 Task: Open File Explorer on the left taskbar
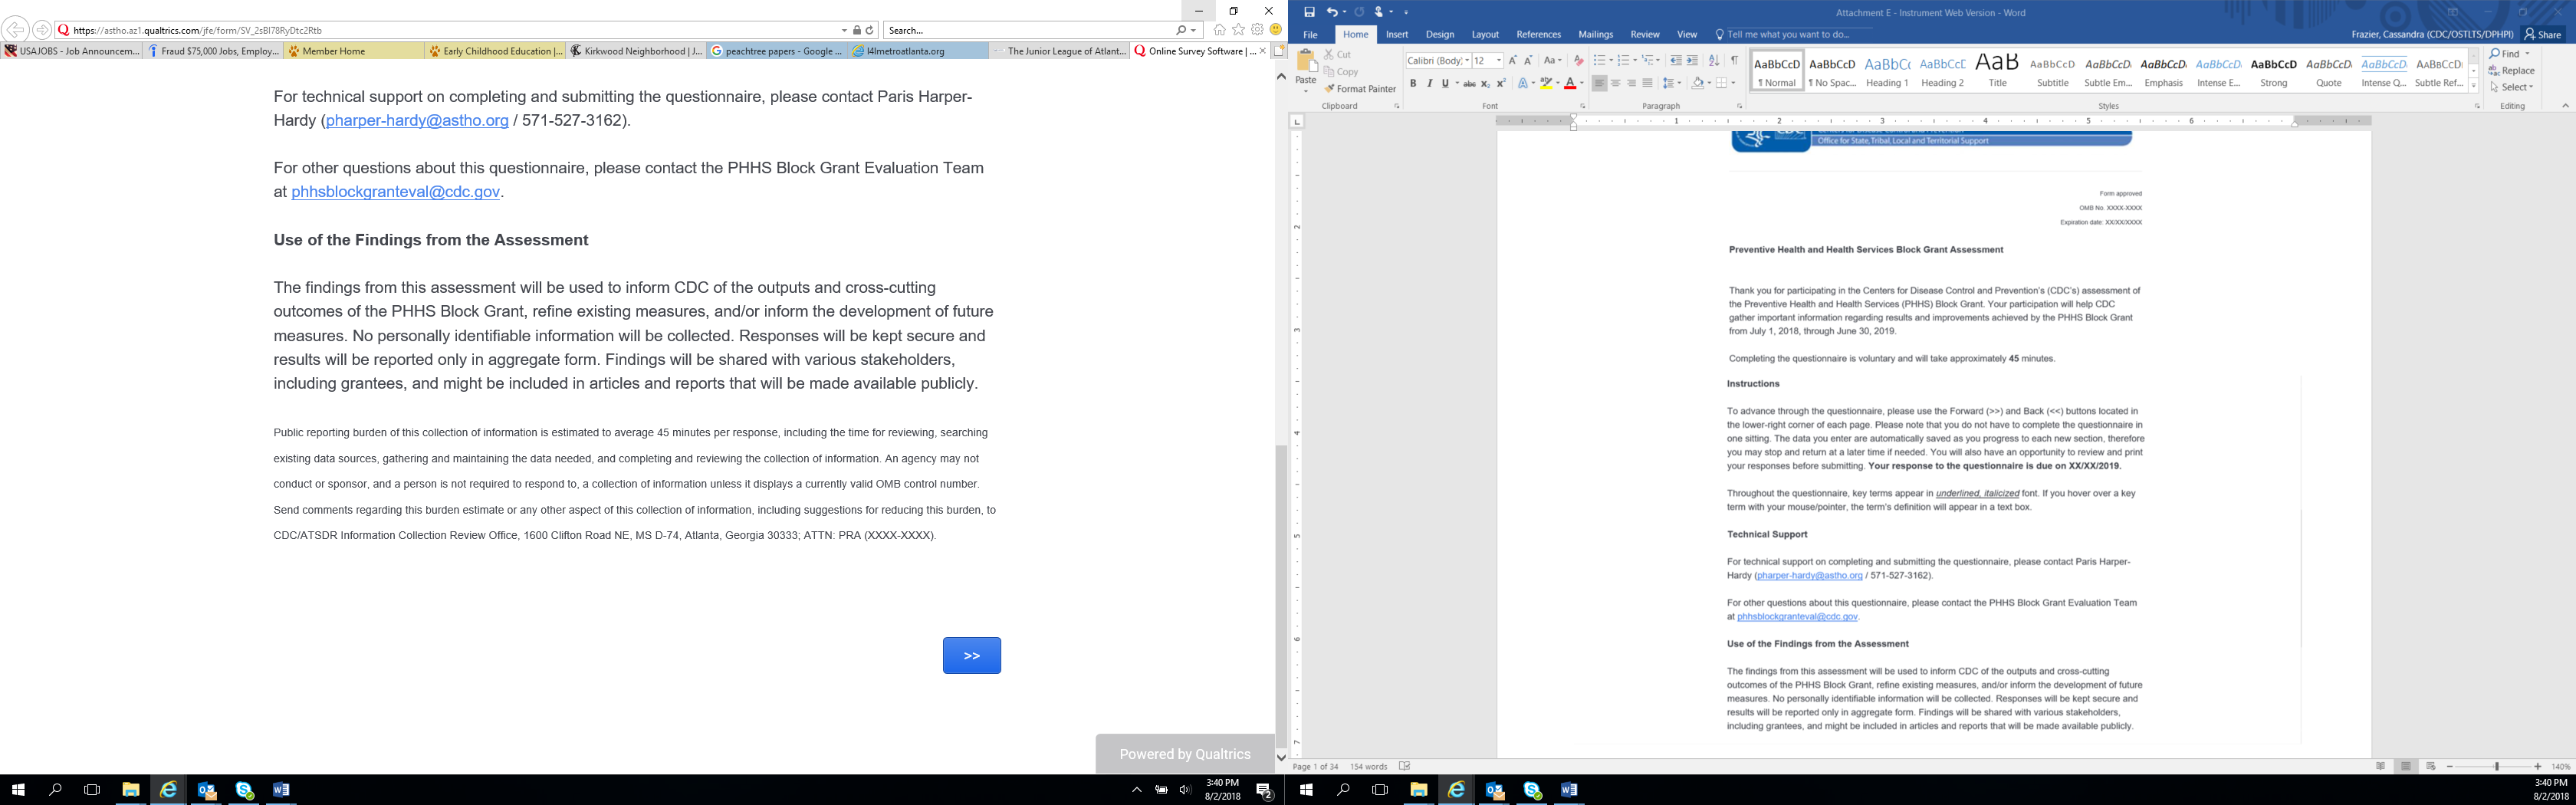(131, 790)
